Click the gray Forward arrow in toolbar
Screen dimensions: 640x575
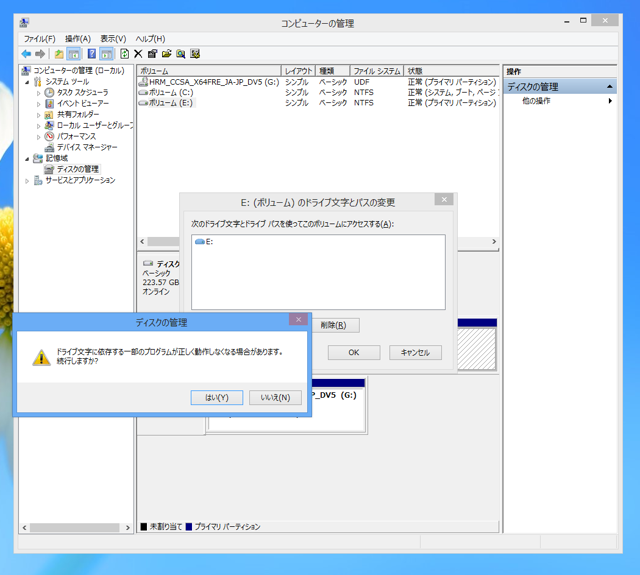(40, 54)
